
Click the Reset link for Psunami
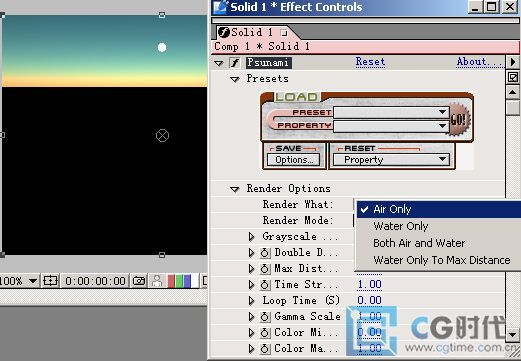click(x=370, y=62)
